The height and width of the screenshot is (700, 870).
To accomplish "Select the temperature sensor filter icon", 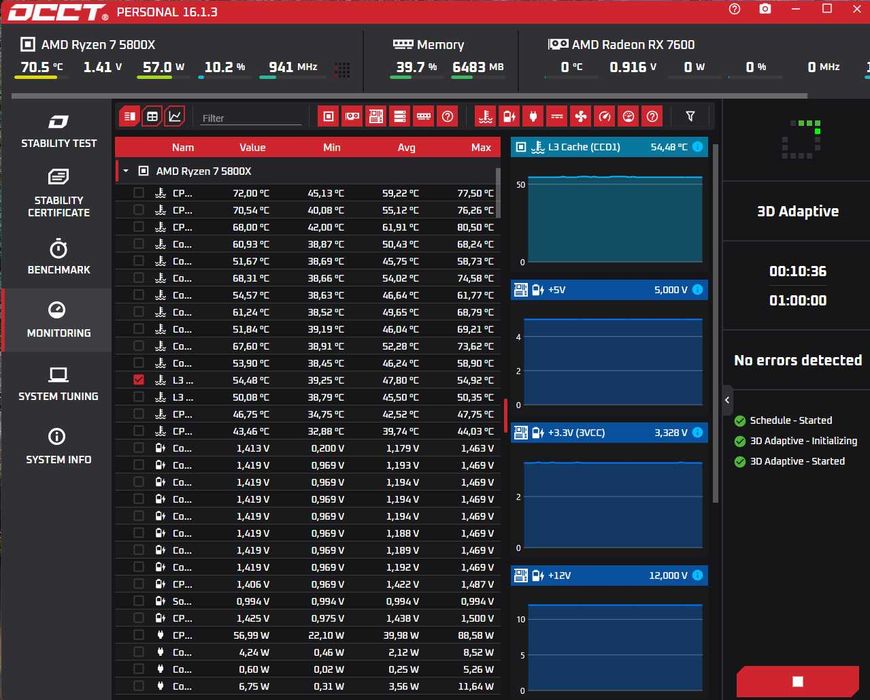I will [x=485, y=116].
